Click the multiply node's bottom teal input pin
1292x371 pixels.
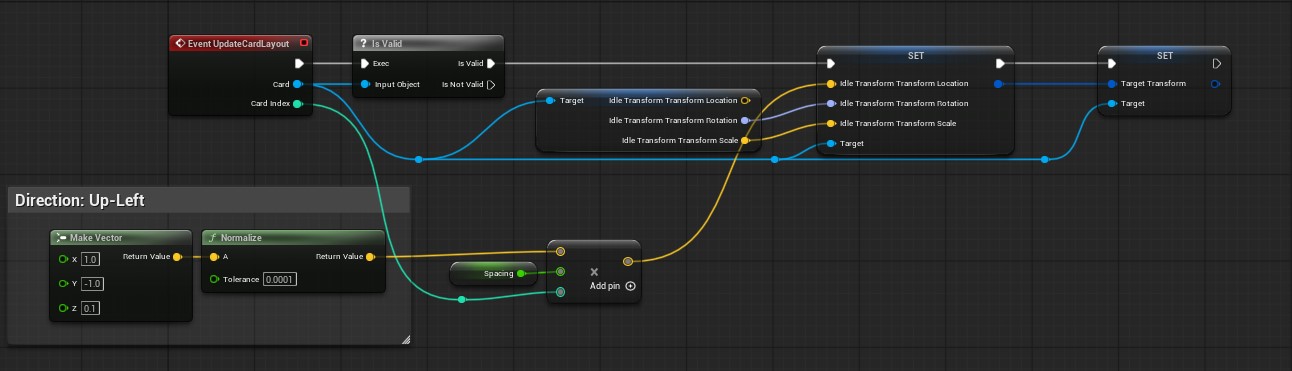tap(560, 292)
